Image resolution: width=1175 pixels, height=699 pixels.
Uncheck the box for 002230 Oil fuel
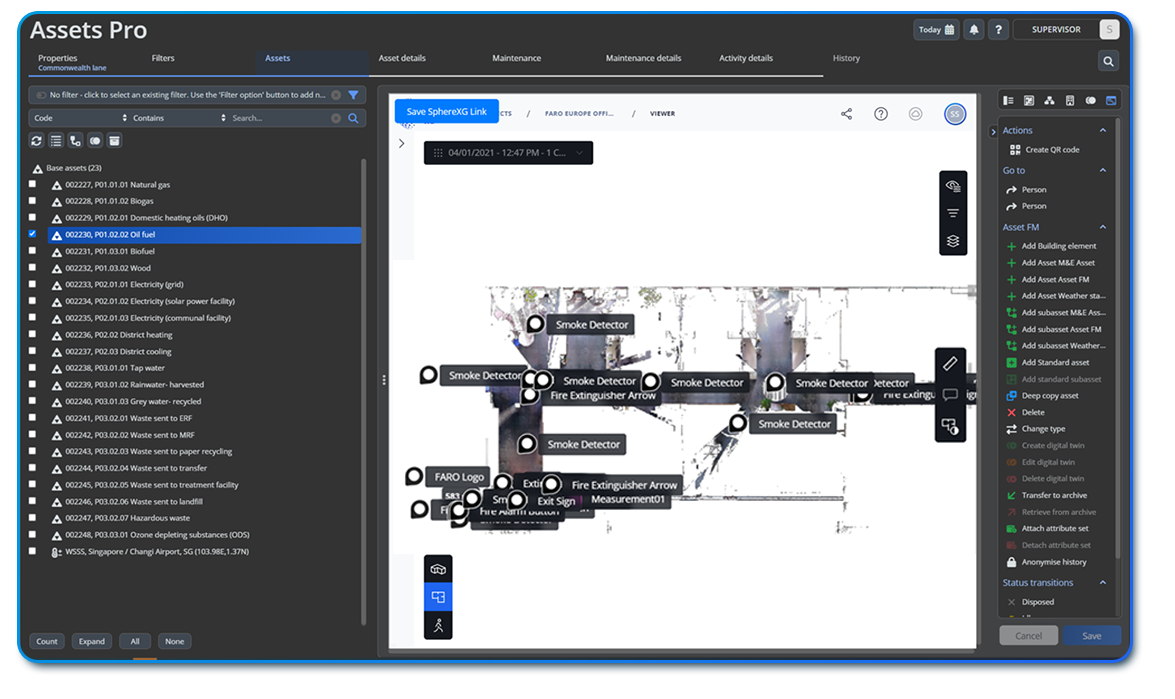(32, 234)
